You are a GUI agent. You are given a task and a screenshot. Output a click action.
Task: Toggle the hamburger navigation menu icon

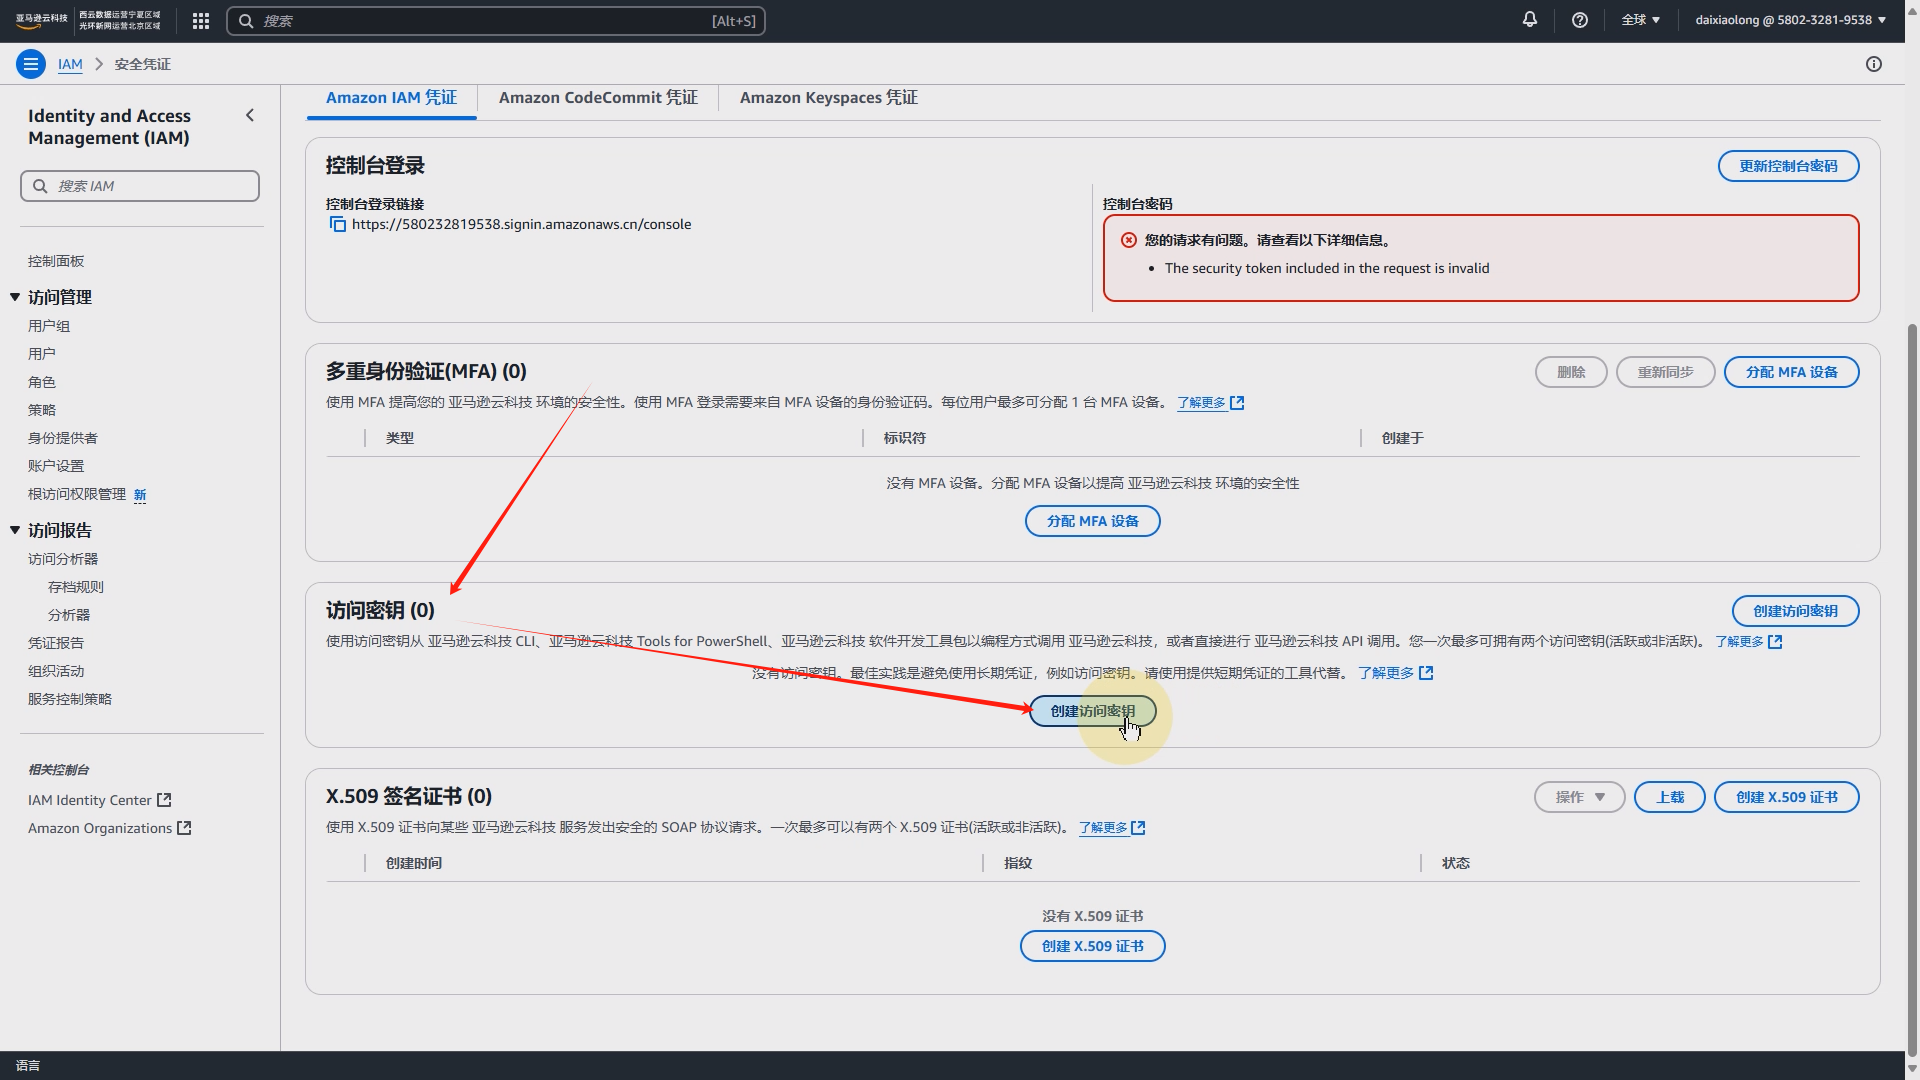pyautogui.click(x=31, y=64)
